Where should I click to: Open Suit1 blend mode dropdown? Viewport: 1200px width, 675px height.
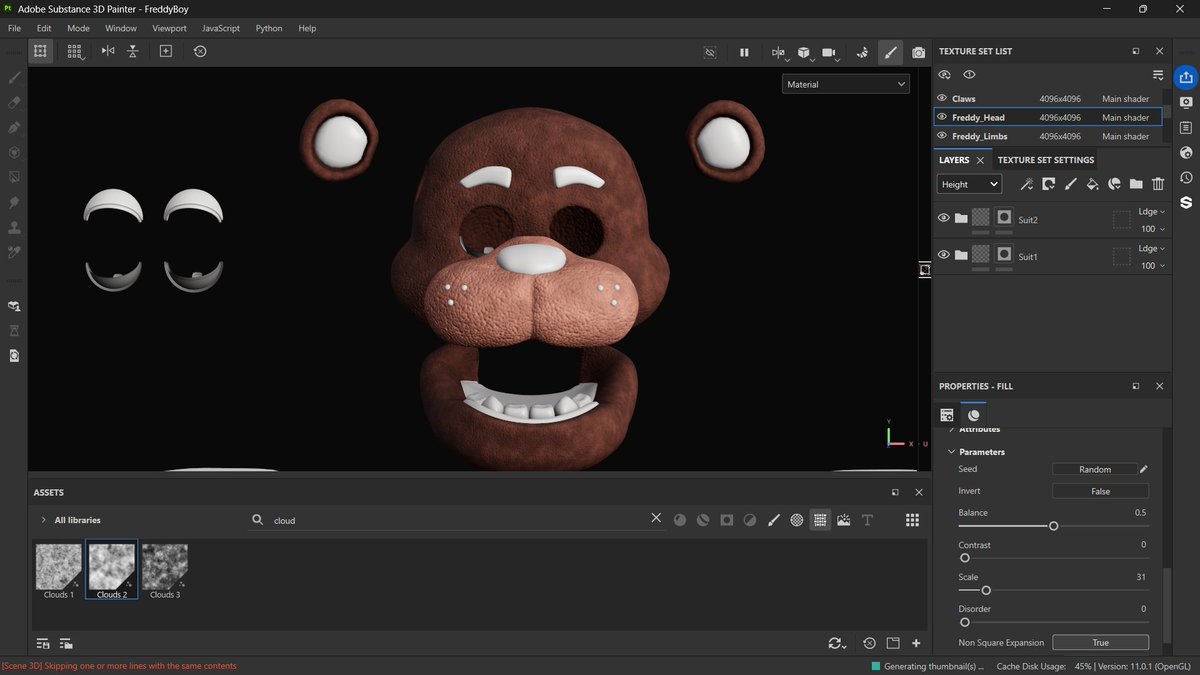[1150, 249]
